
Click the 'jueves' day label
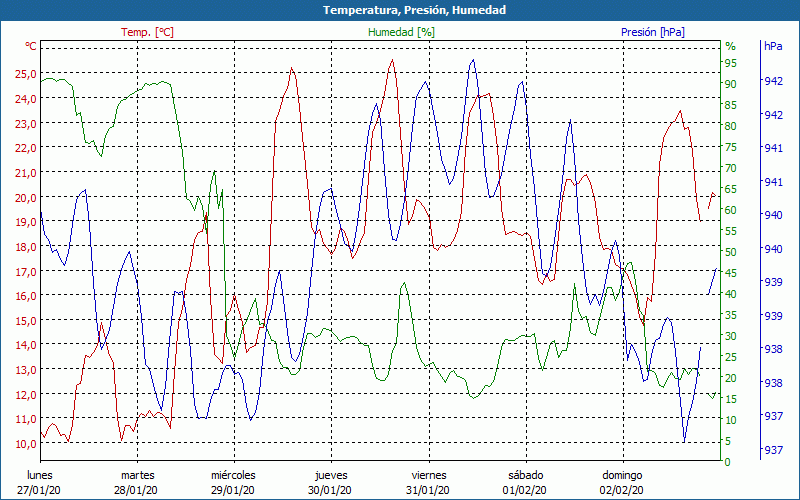[332, 476]
